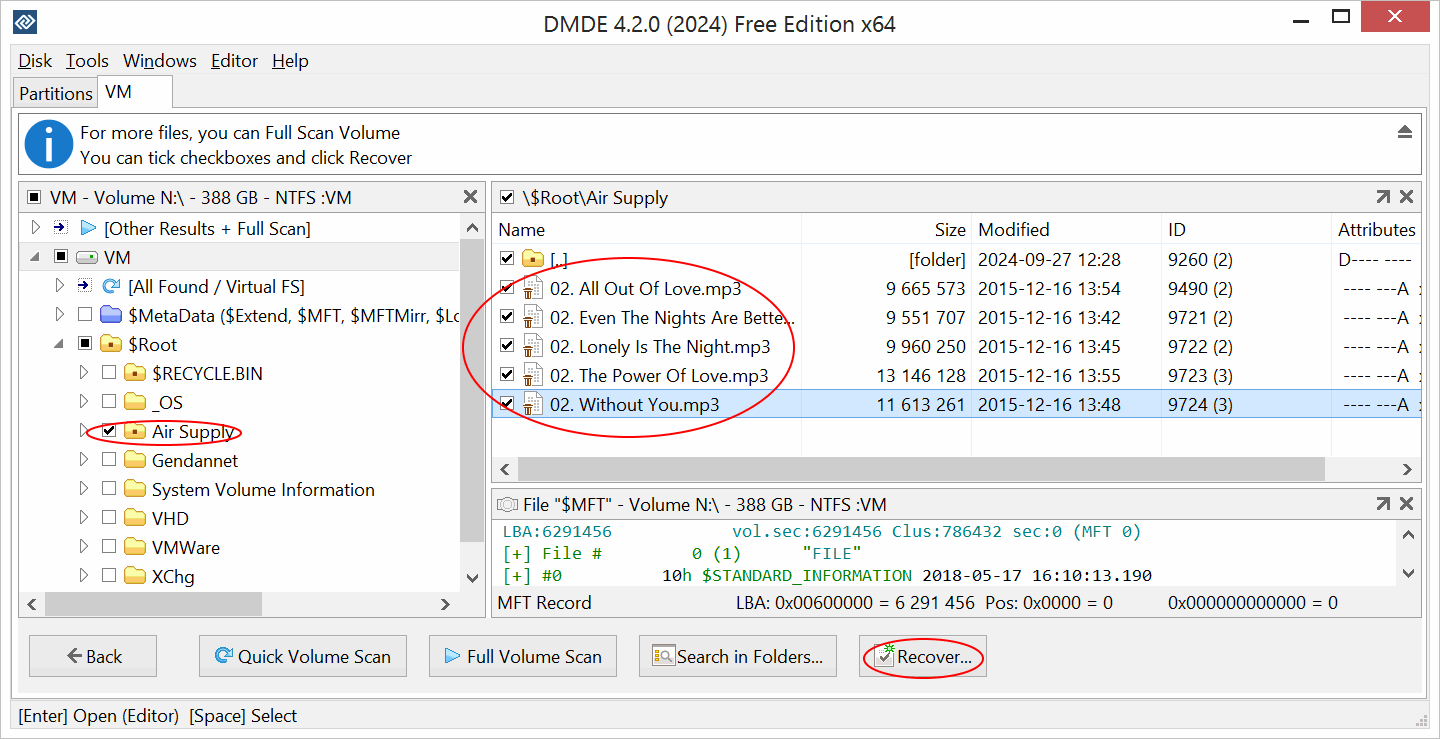Start a Quick Volume Scan
Screen dimensions: 1440x739
pos(303,656)
